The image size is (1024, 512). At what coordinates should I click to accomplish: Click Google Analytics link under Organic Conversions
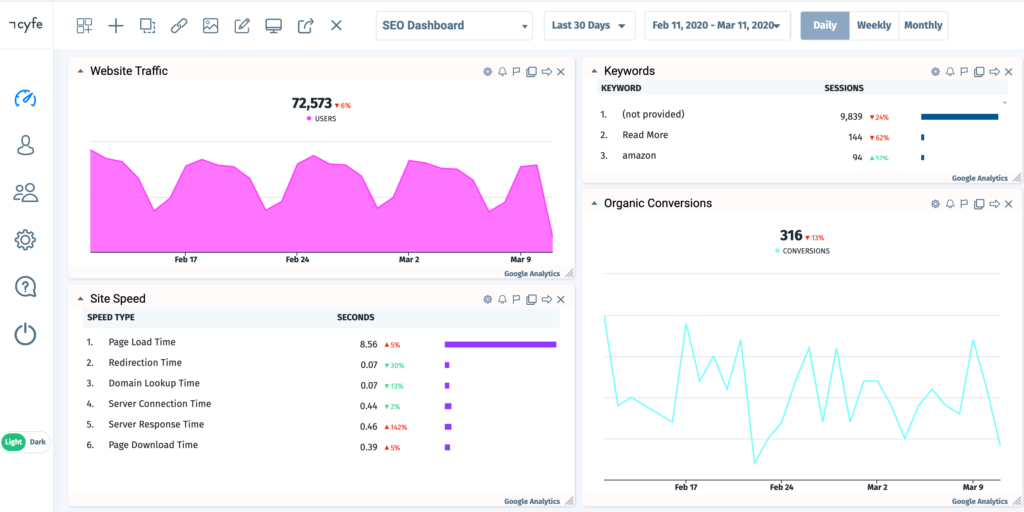980,502
